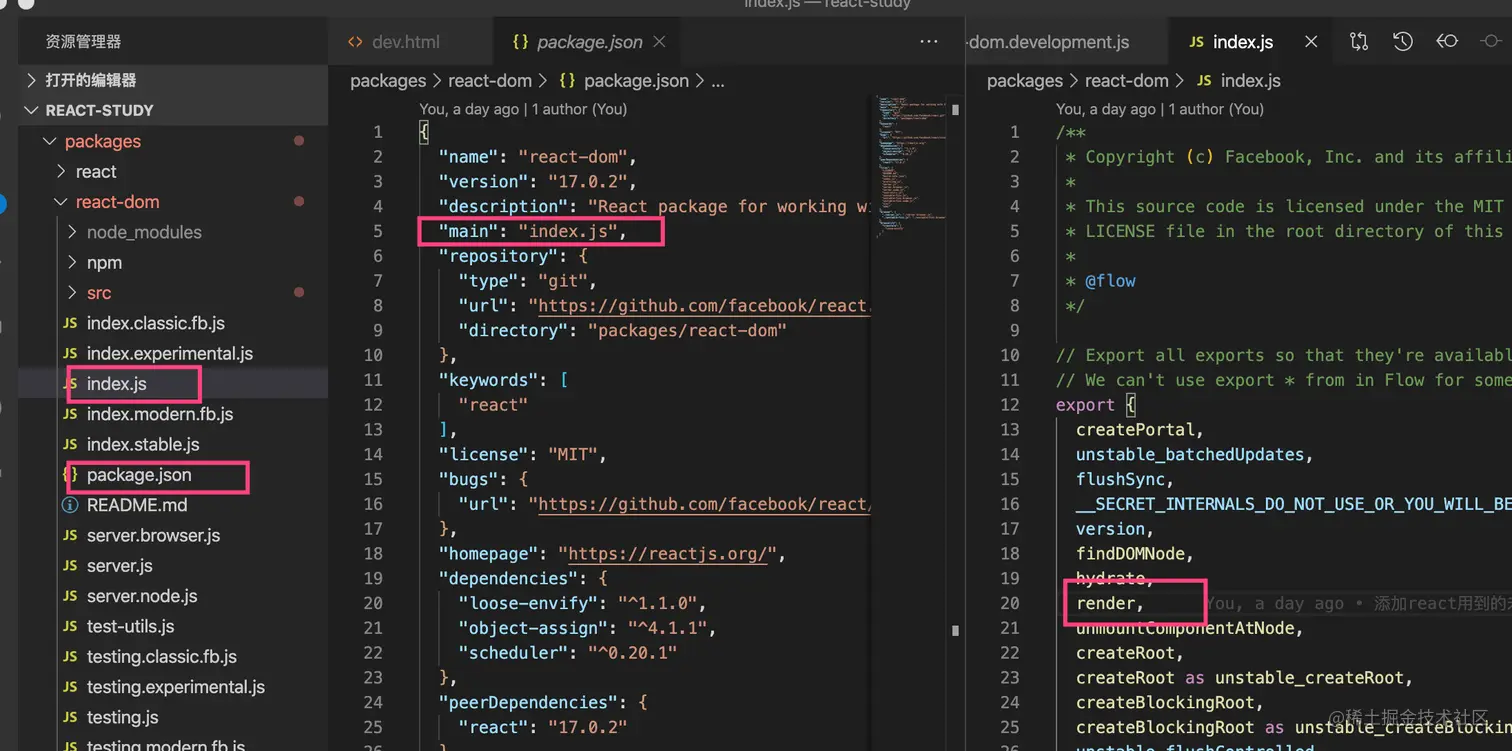The image size is (1512, 751).
Task: Follow the GitHub URL under bugs
Action: tap(704, 504)
